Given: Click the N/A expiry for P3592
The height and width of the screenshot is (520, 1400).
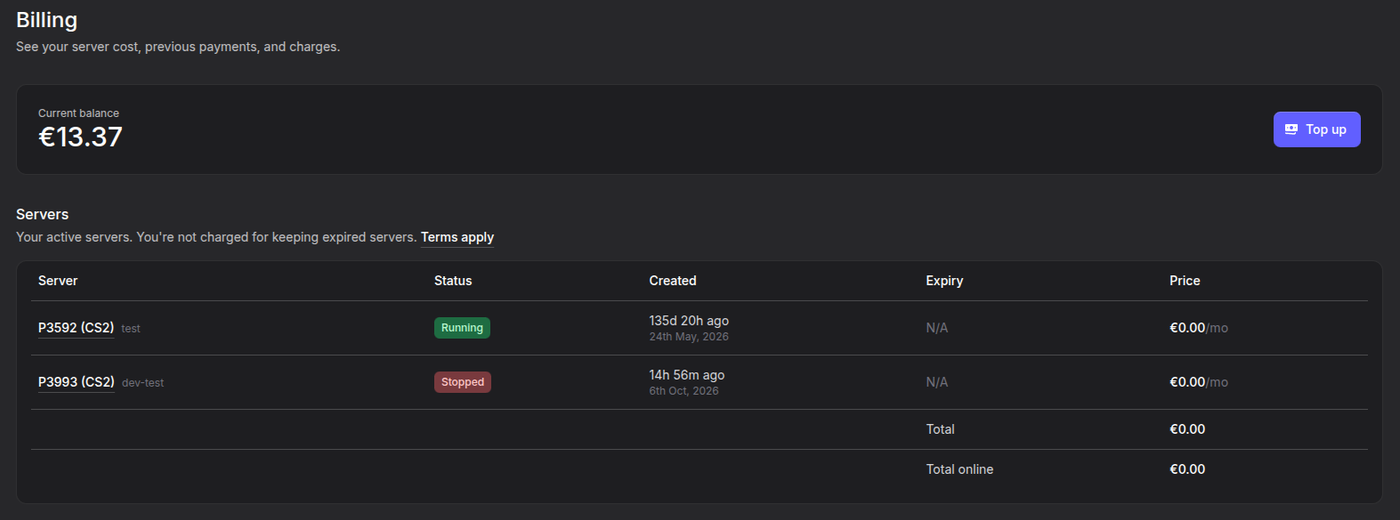Looking at the screenshot, I should click(x=937, y=328).
